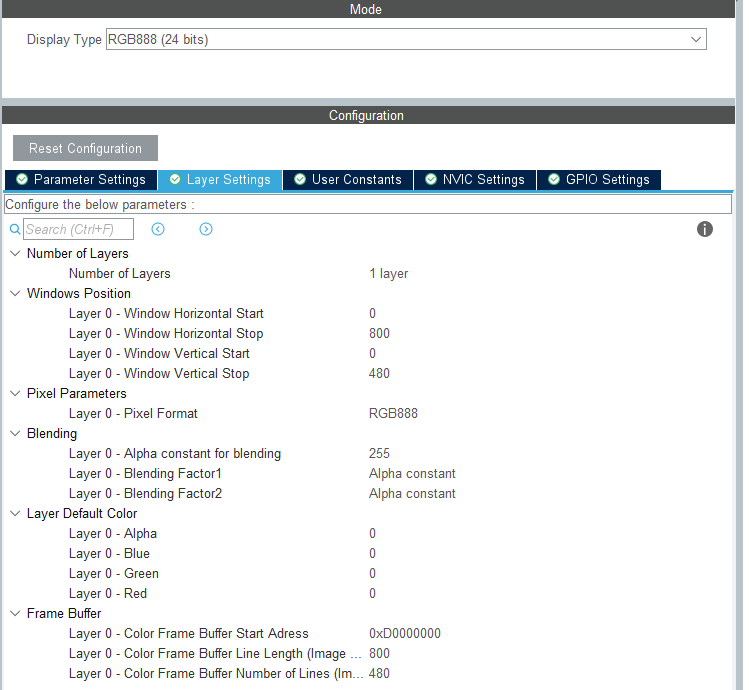Select 'Layer 0 - Window Horizontal Stop' label
Screen dimensions: 749x690
[166, 334]
